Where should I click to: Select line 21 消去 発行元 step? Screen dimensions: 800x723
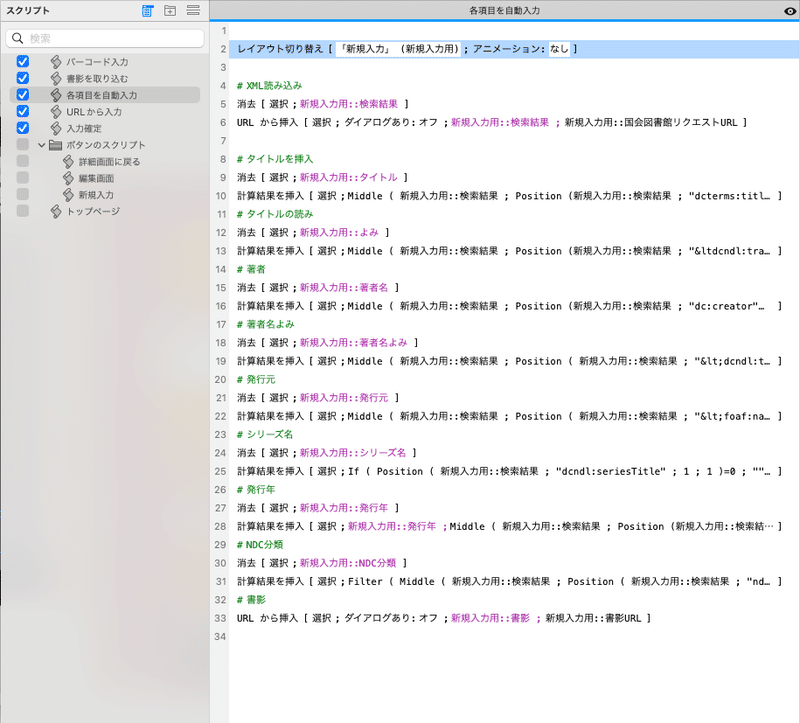pos(318,398)
